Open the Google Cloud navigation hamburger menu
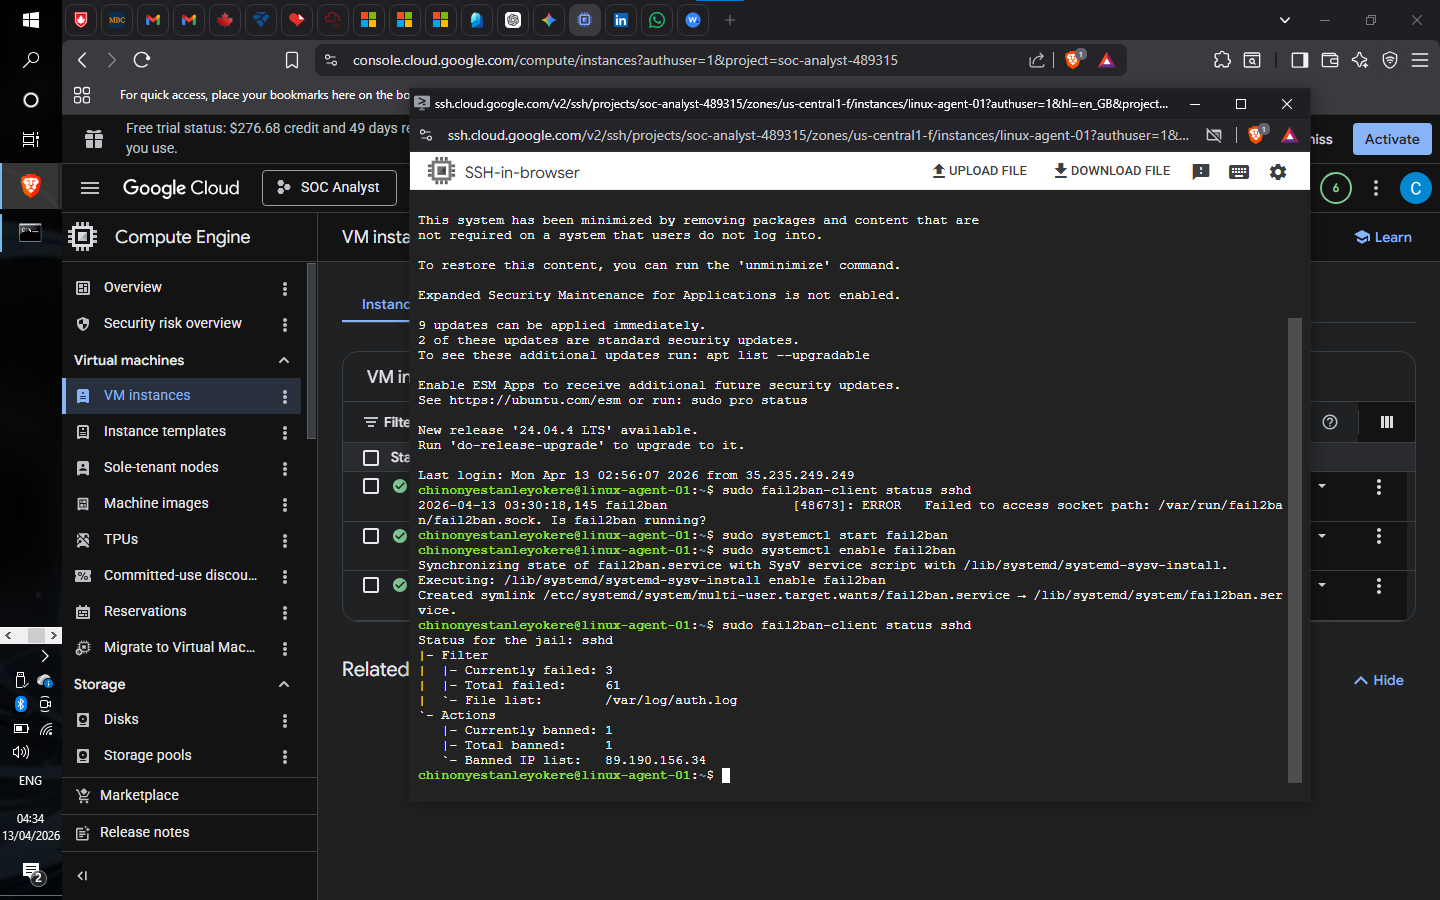Image resolution: width=1440 pixels, height=900 pixels. 90,188
